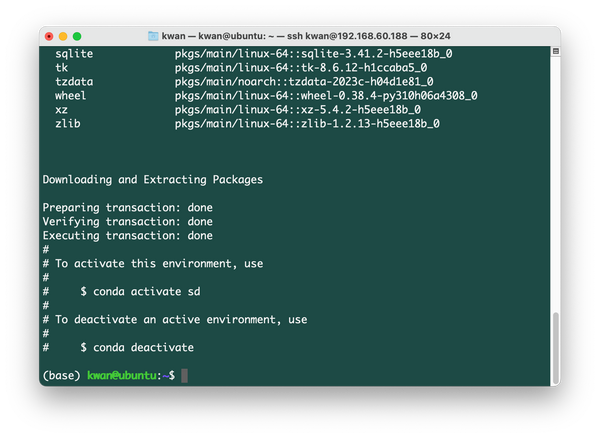Click the 'Executing transaction: done' line
Screen dimensions: 600x438
point(128,236)
